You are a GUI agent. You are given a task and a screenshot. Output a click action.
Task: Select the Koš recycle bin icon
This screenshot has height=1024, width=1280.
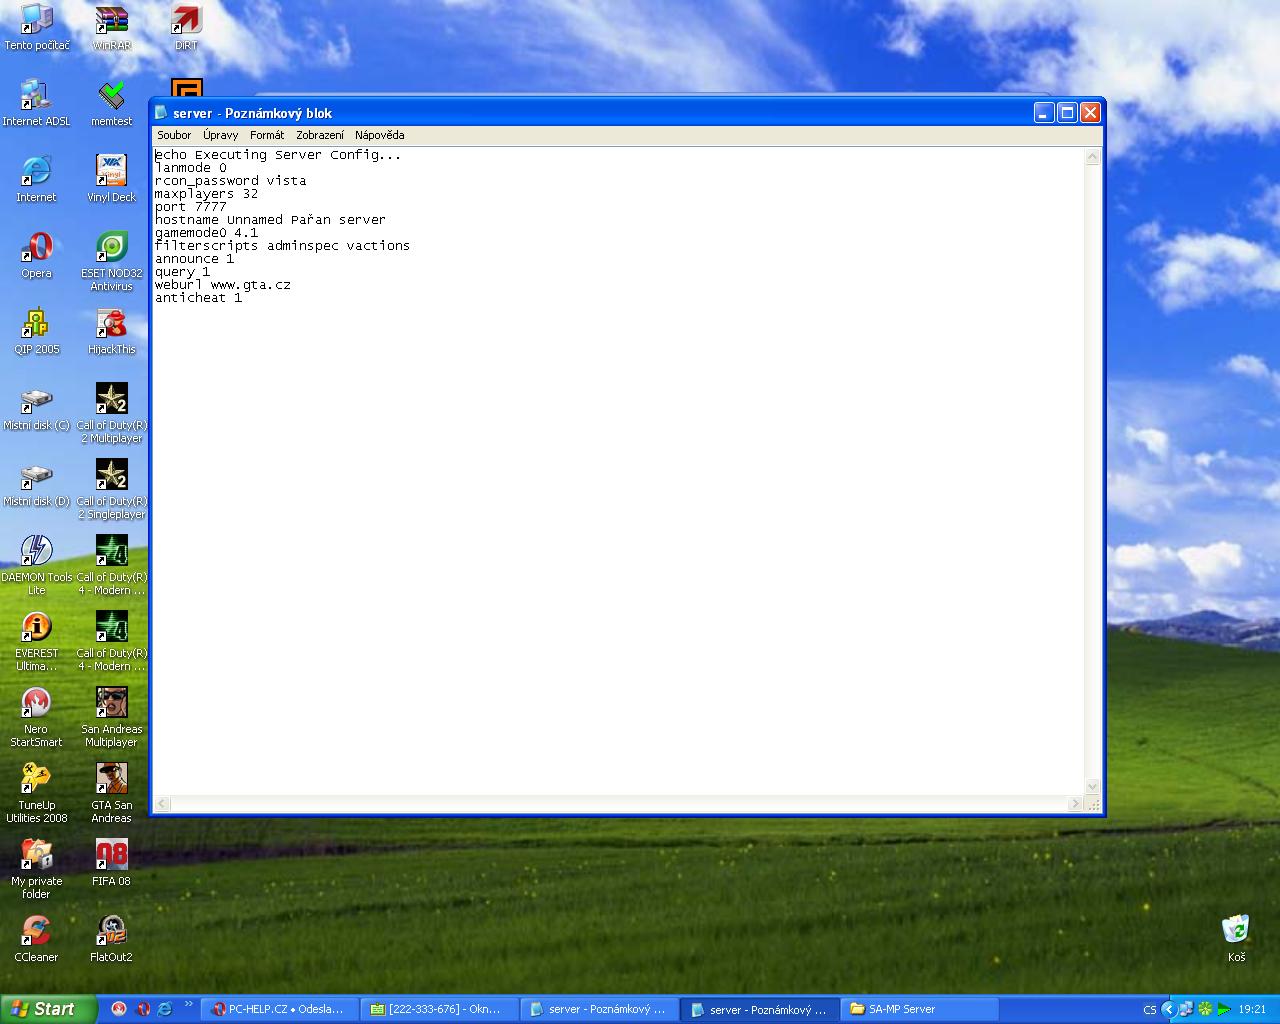click(1237, 939)
